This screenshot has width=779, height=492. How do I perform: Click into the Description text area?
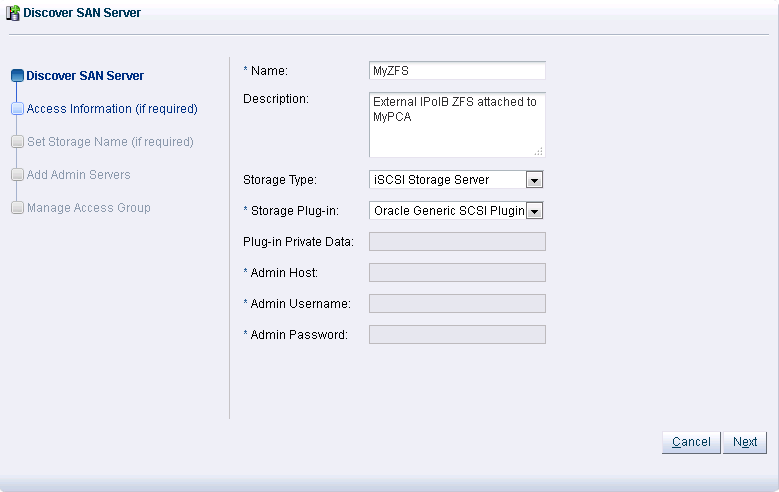457,125
